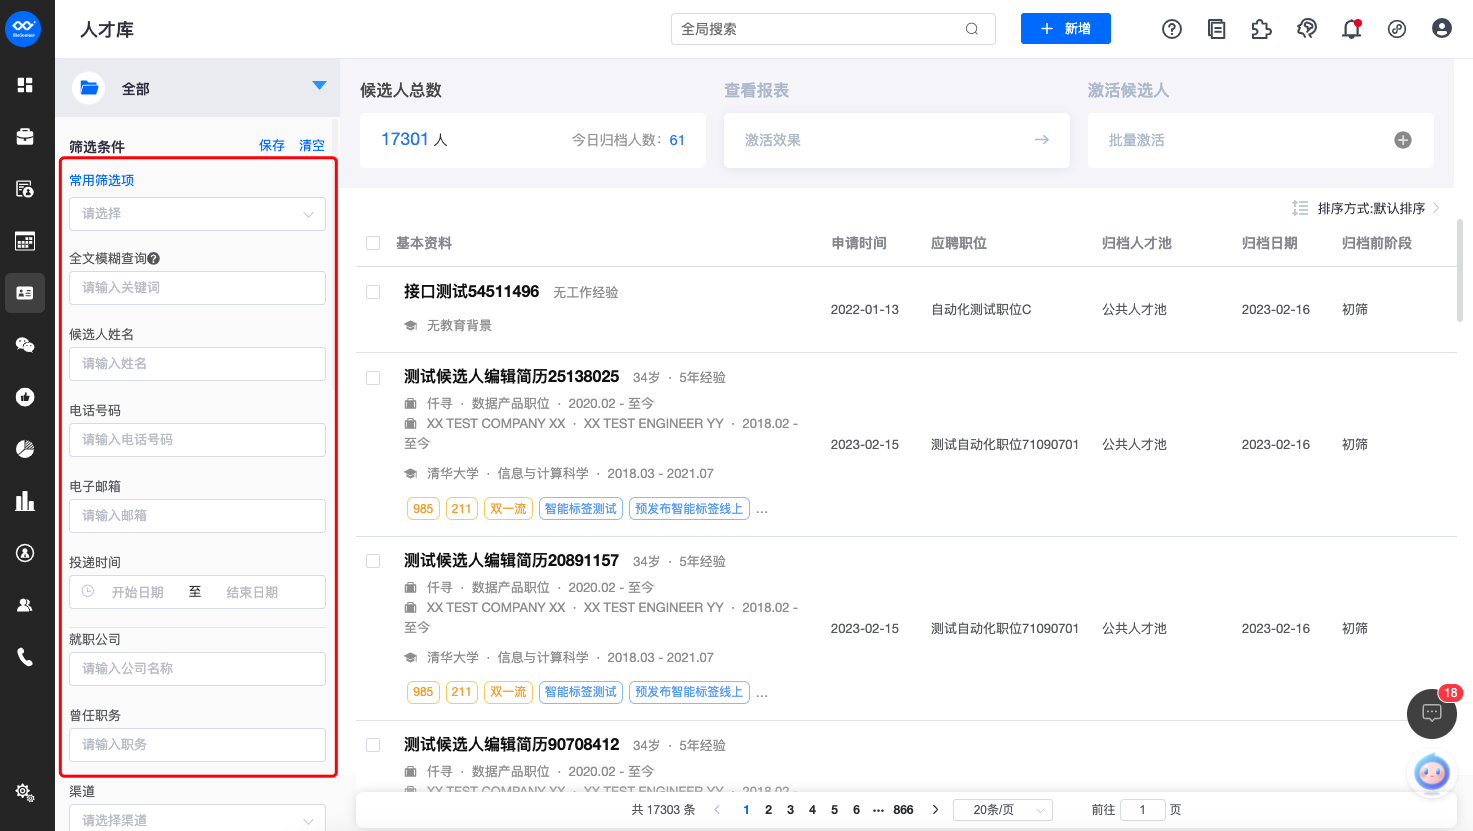Screen dimensions: 1473x831
Task: Open the robot assistant floating icon
Action: [1432, 774]
